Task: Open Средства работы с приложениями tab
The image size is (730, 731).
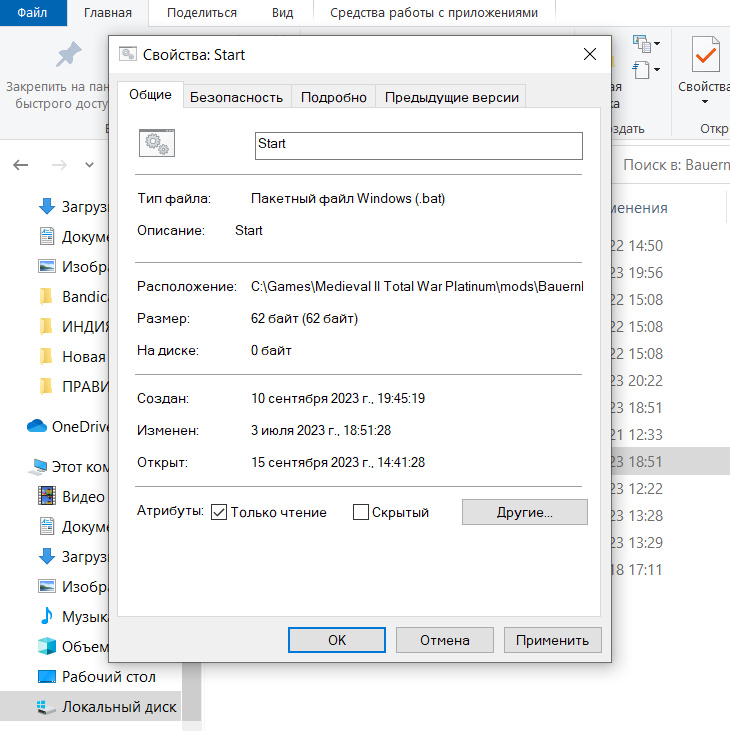Action: (434, 13)
